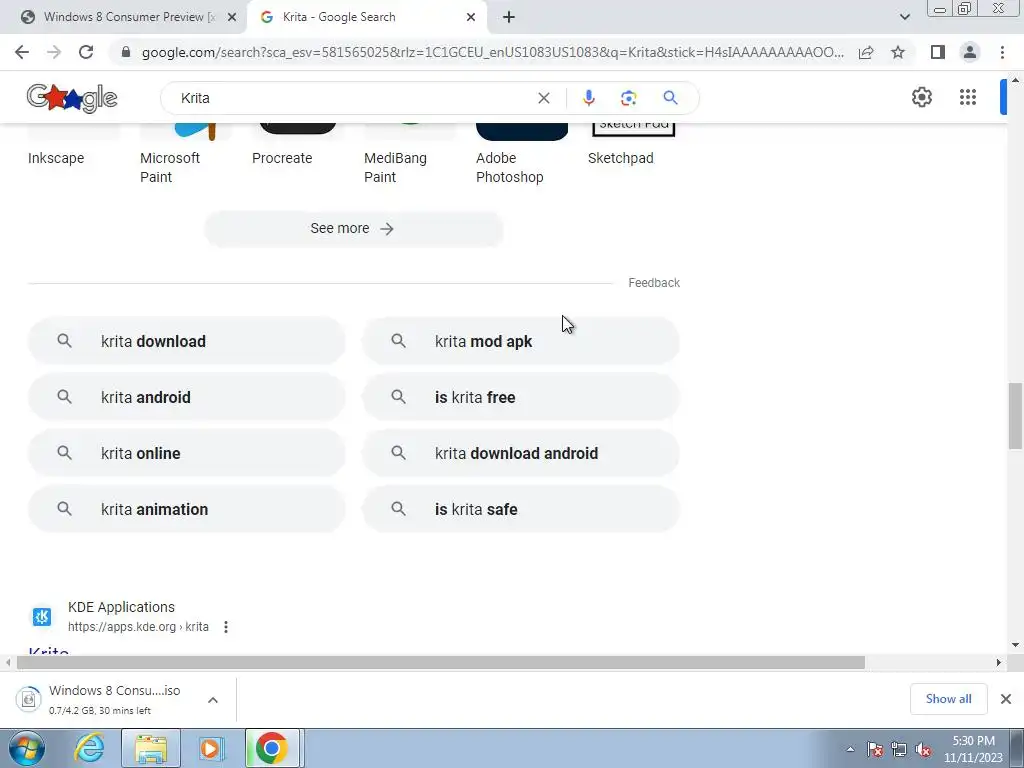Close the downloads bar
Image resolution: width=1024 pixels, height=768 pixels.
[1006, 699]
